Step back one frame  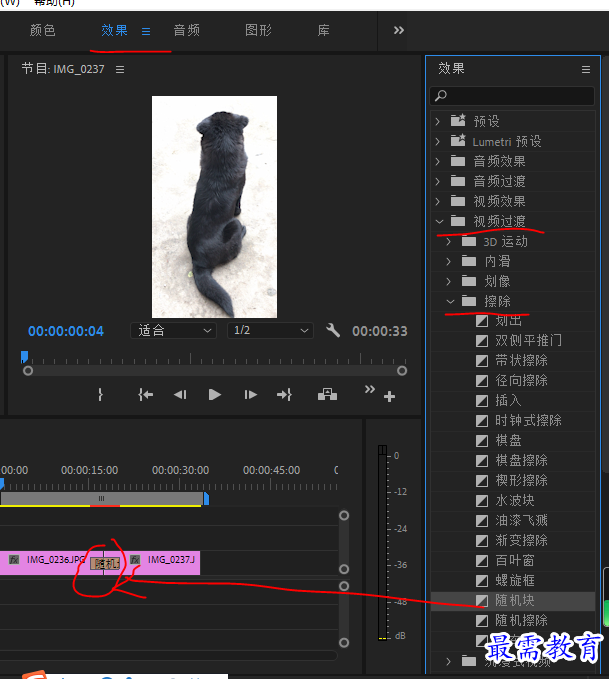[x=180, y=394]
